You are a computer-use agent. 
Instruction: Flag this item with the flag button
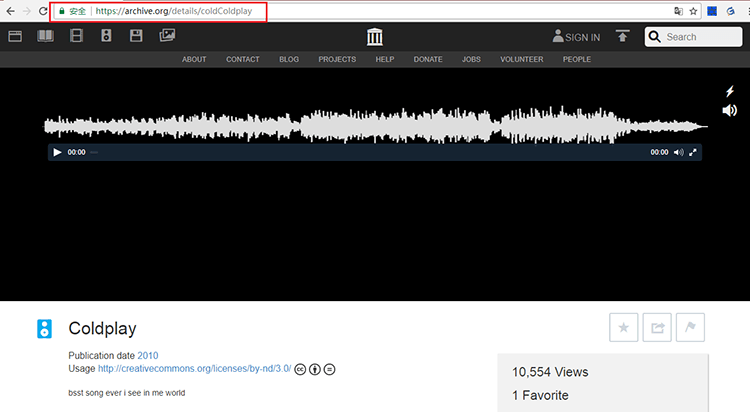click(690, 327)
